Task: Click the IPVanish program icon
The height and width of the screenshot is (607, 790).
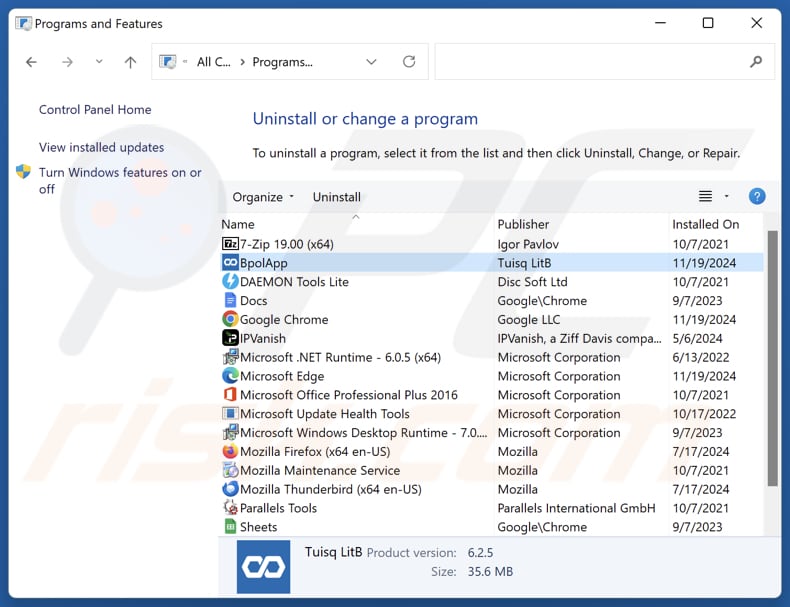Action: [x=230, y=338]
